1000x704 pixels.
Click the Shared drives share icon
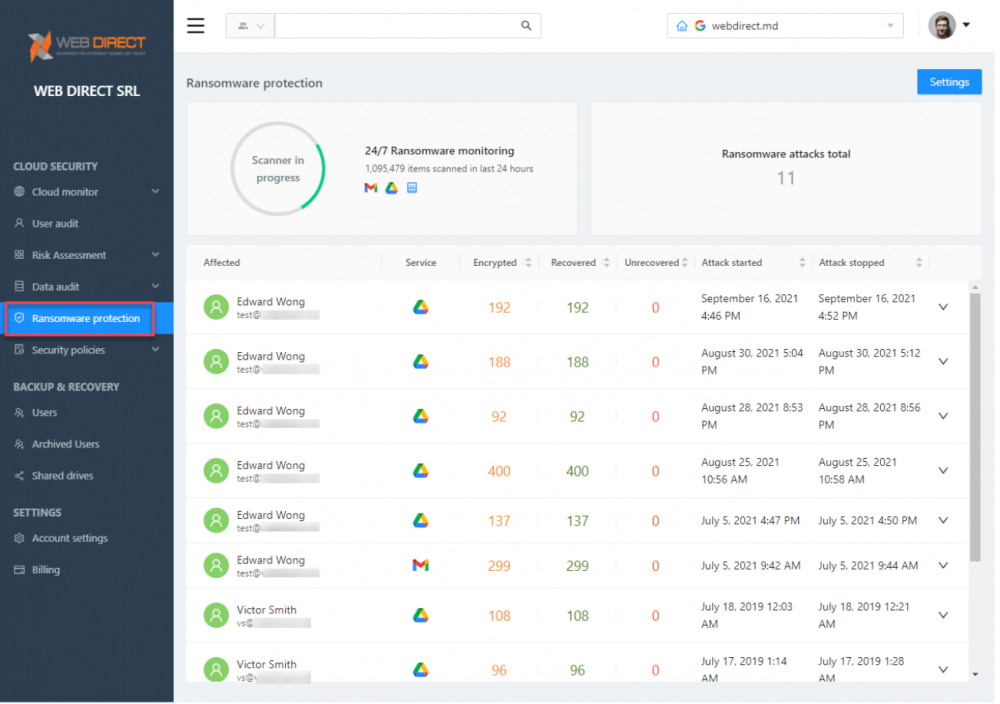pyautogui.click(x=19, y=476)
